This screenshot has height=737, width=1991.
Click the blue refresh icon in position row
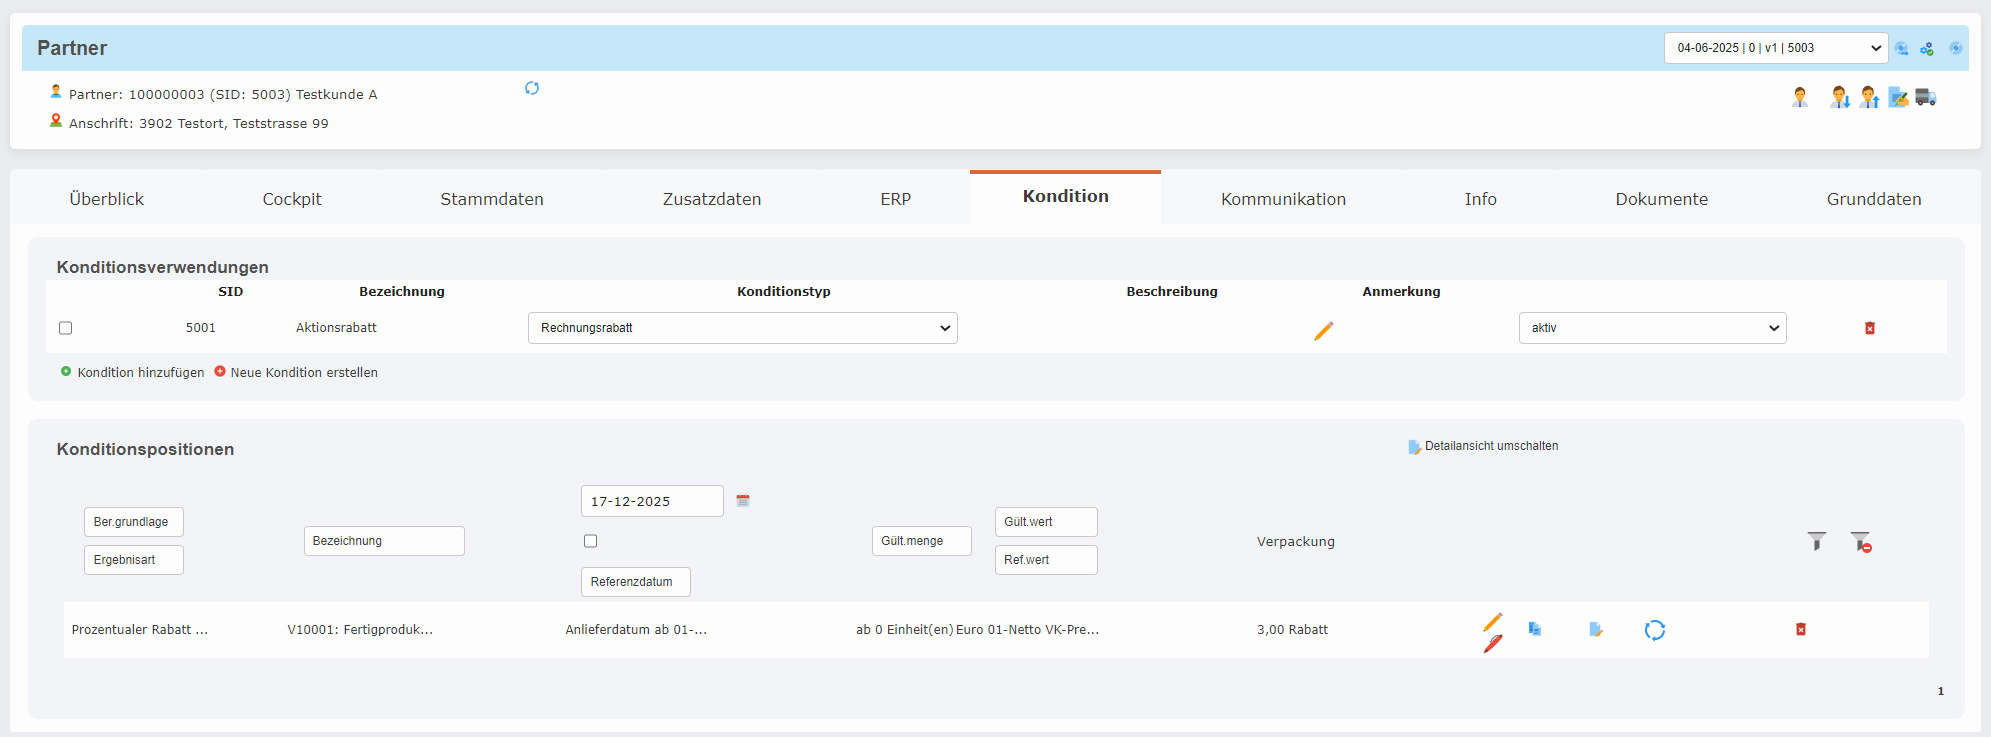tap(1654, 630)
